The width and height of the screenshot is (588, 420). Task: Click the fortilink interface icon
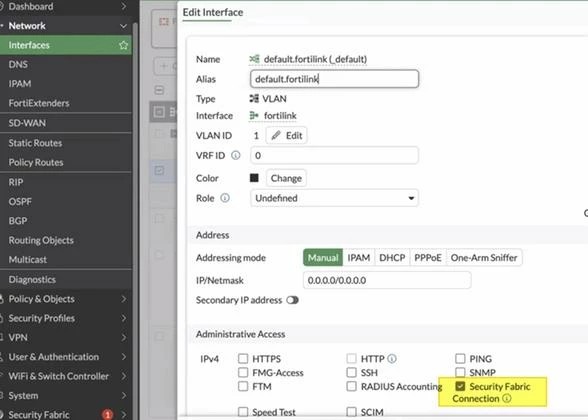[254, 116]
